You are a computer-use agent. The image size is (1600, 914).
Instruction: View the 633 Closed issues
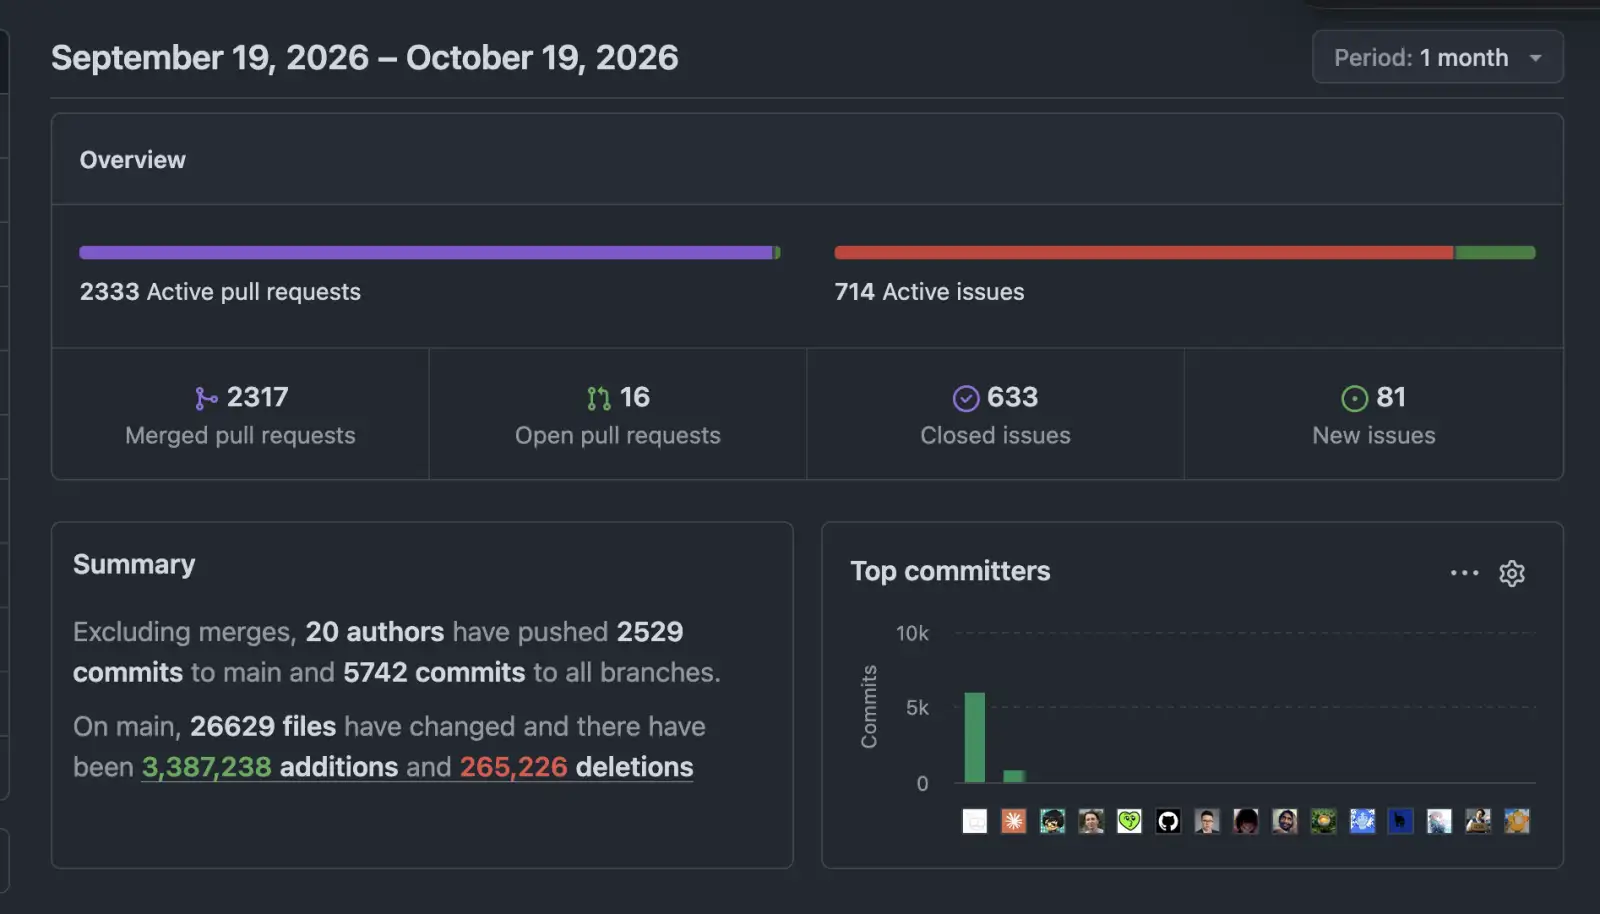coord(995,414)
